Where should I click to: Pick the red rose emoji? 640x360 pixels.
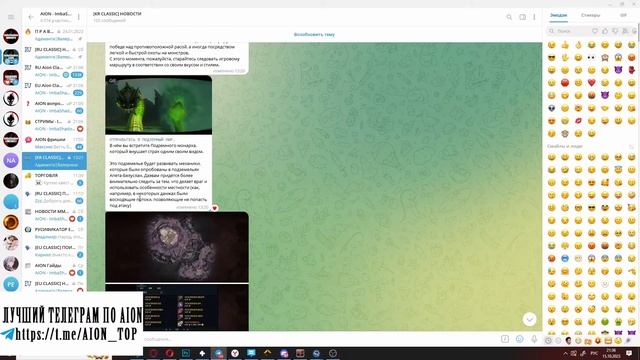pyautogui.click(x=631, y=70)
